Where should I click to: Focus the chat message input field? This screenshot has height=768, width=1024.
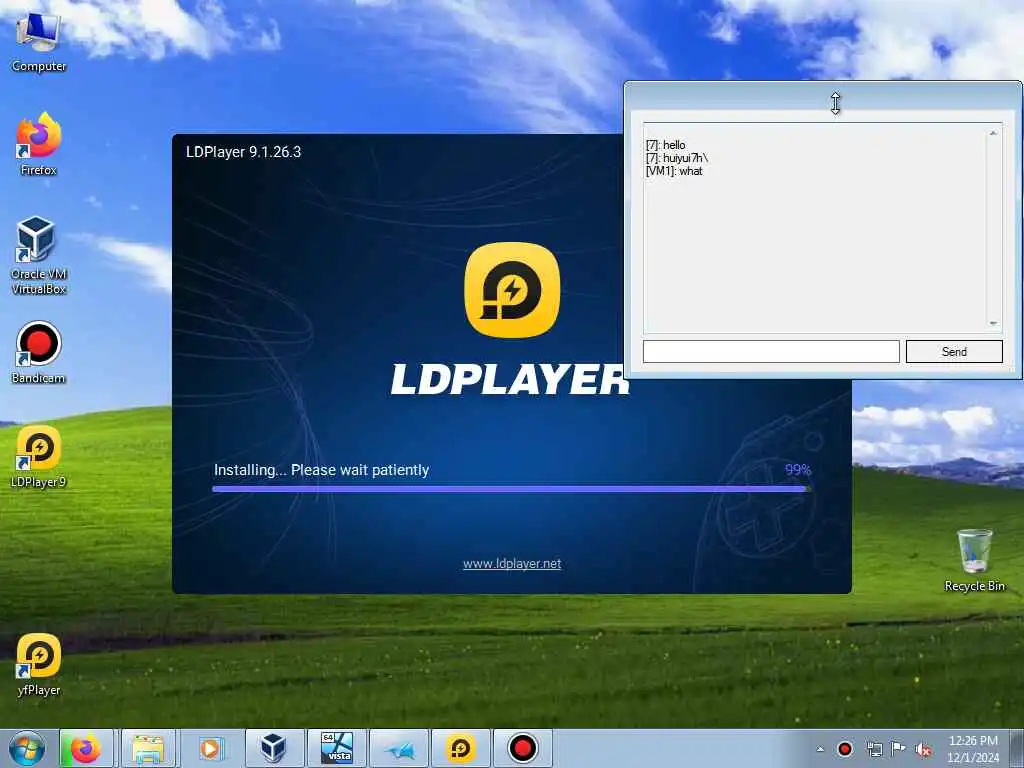pos(771,351)
